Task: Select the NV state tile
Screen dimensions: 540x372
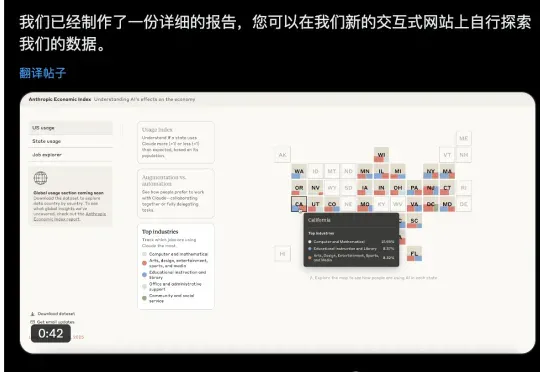Action: [315, 188]
